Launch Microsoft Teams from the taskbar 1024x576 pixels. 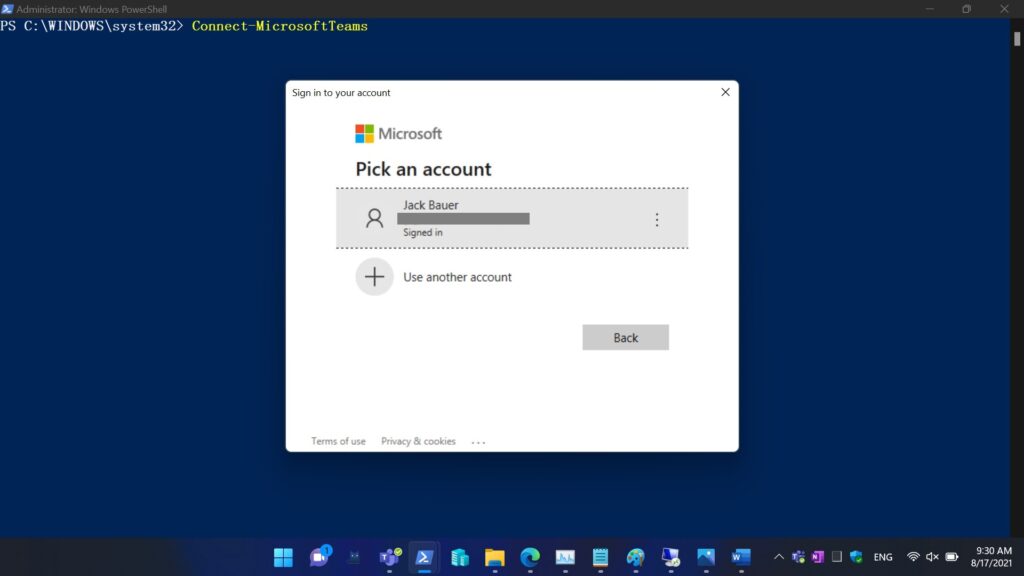click(389, 557)
